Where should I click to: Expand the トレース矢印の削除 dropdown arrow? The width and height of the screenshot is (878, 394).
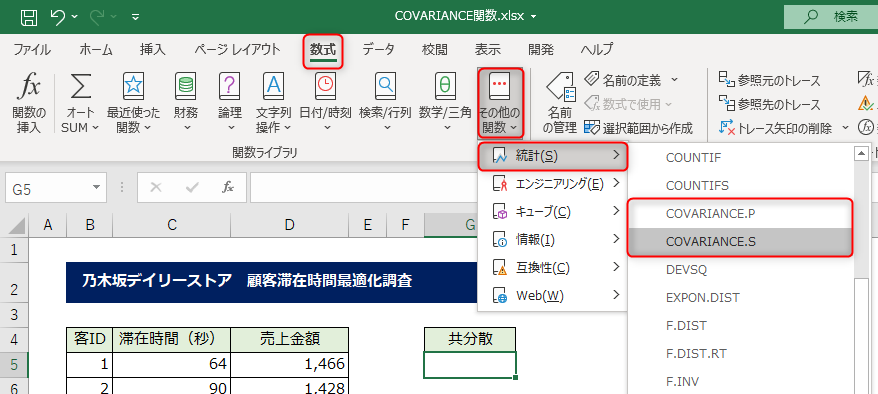point(845,128)
